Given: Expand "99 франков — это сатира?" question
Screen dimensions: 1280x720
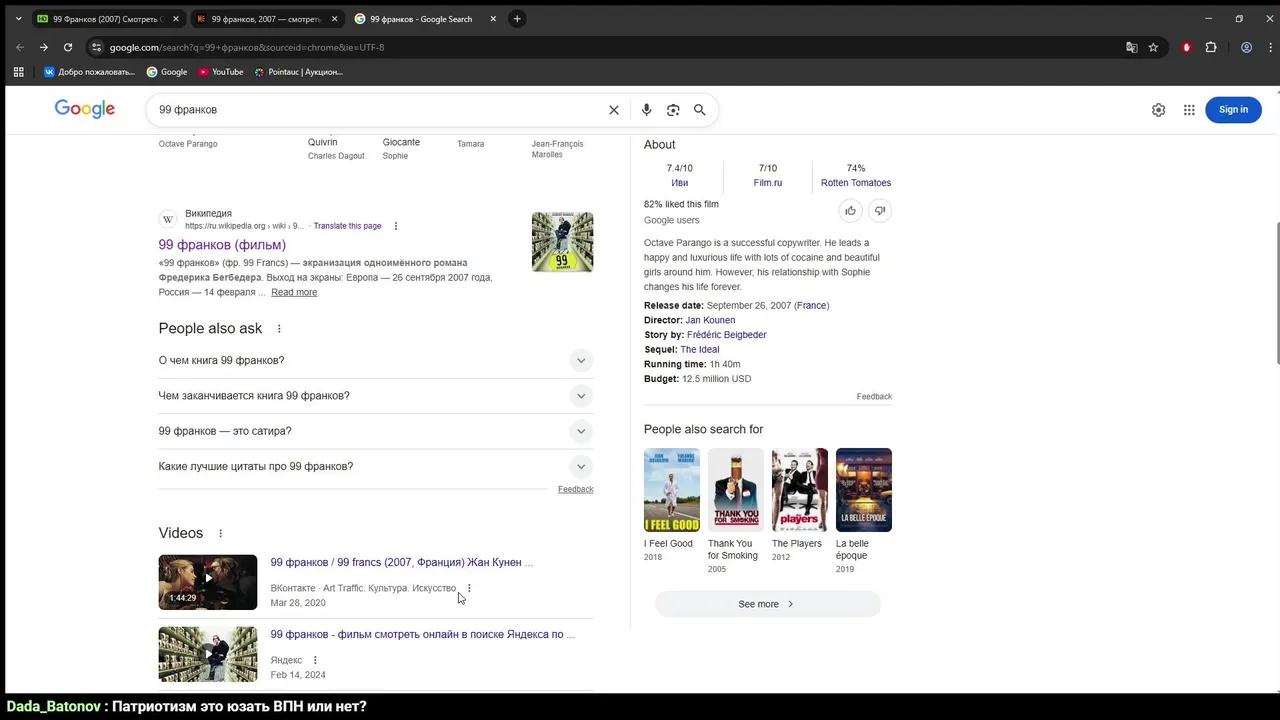Looking at the screenshot, I should click(376, 431).
